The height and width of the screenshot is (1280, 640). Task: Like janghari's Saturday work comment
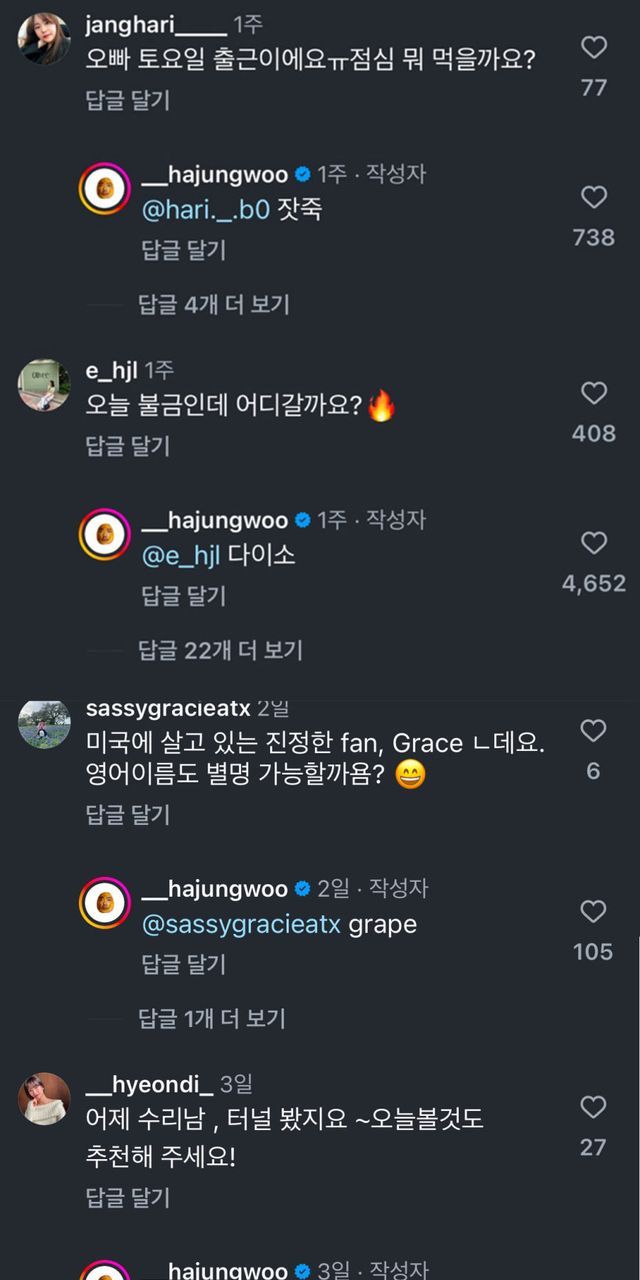(594, 47)
